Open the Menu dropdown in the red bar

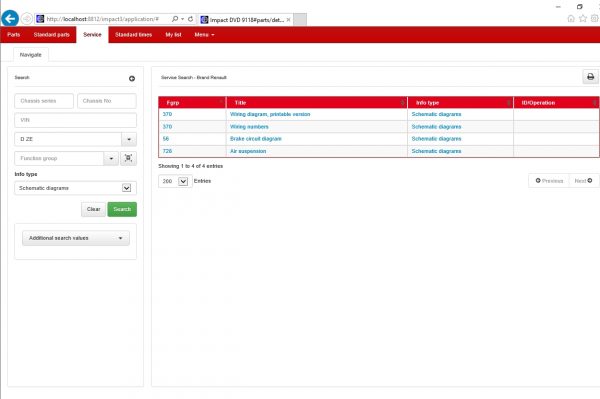click(204, 35)
